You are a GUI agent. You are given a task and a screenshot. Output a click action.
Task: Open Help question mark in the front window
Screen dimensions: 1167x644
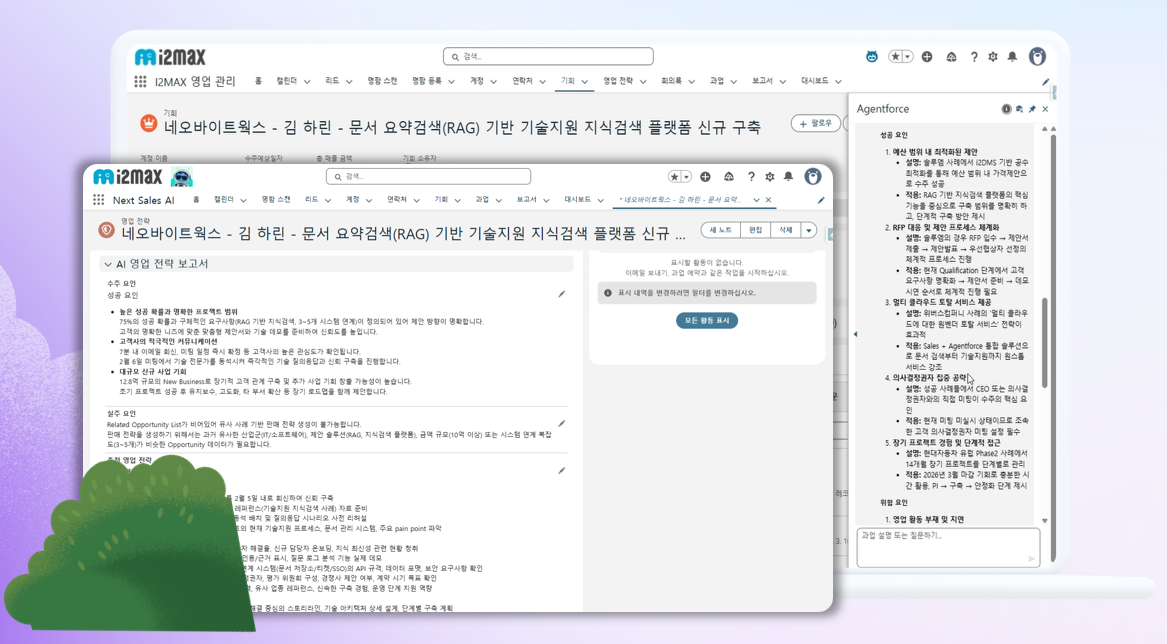pyautogui.click(x=751, y=176)
